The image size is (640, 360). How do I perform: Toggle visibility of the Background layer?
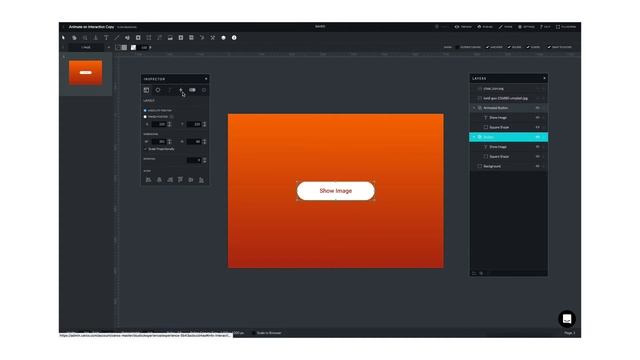(538, 166)
